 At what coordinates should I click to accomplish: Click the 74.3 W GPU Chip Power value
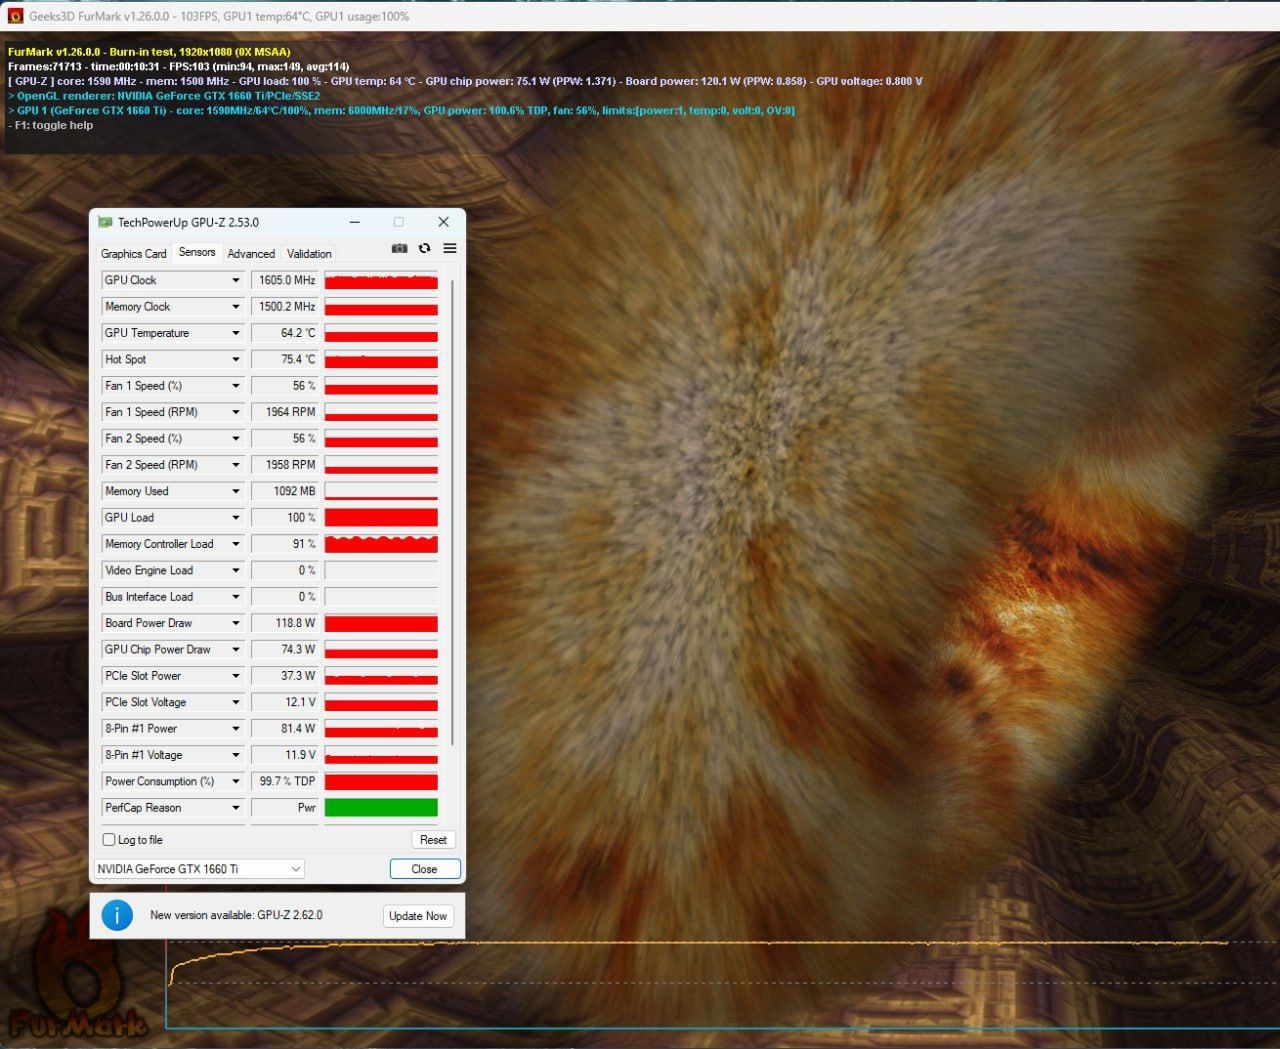285,650
